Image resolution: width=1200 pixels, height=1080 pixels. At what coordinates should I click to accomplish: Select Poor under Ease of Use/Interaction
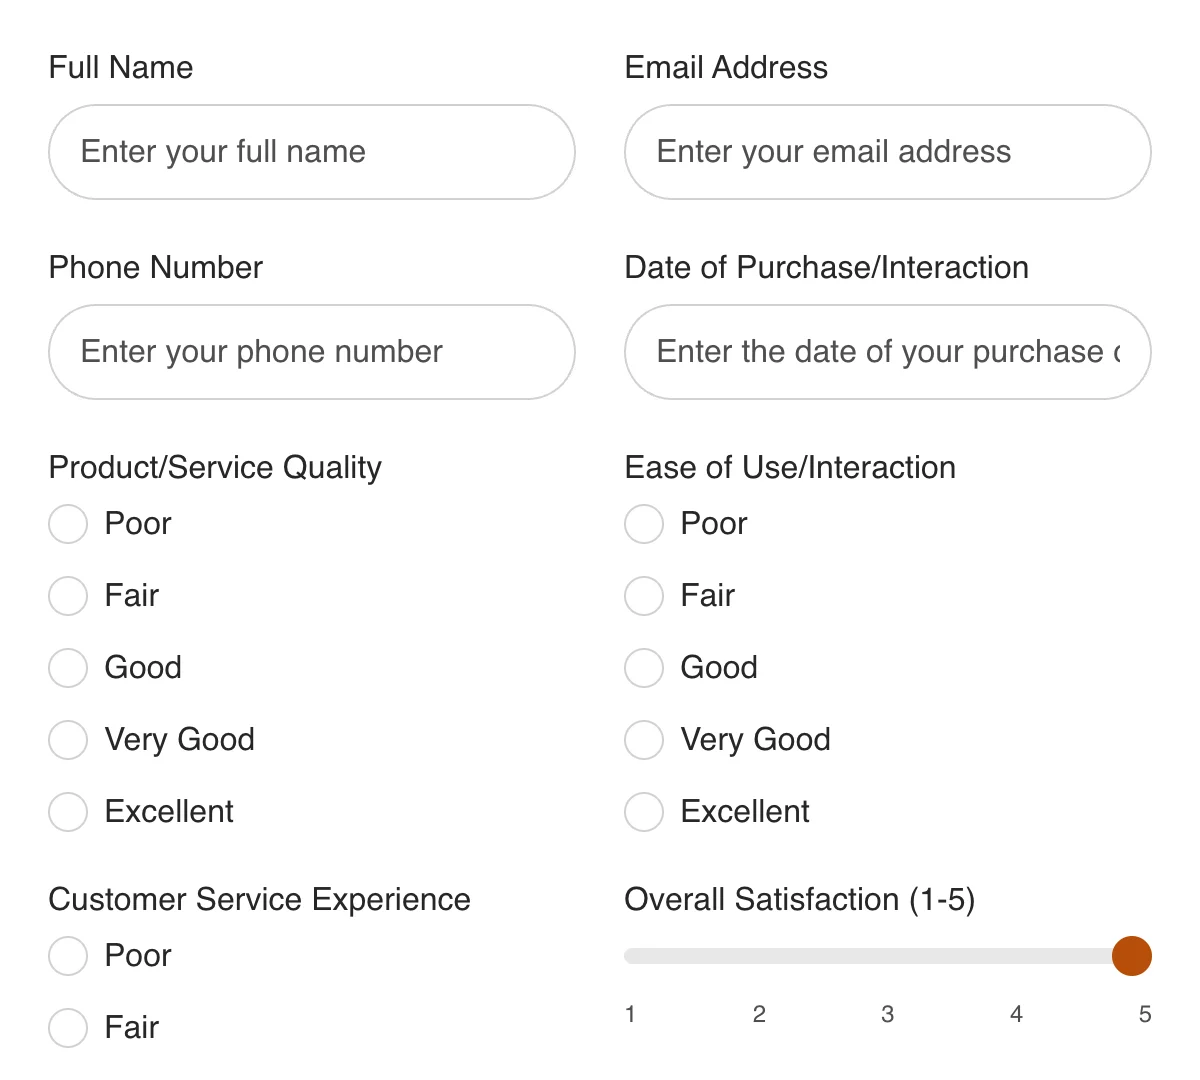tap(644, 523)
